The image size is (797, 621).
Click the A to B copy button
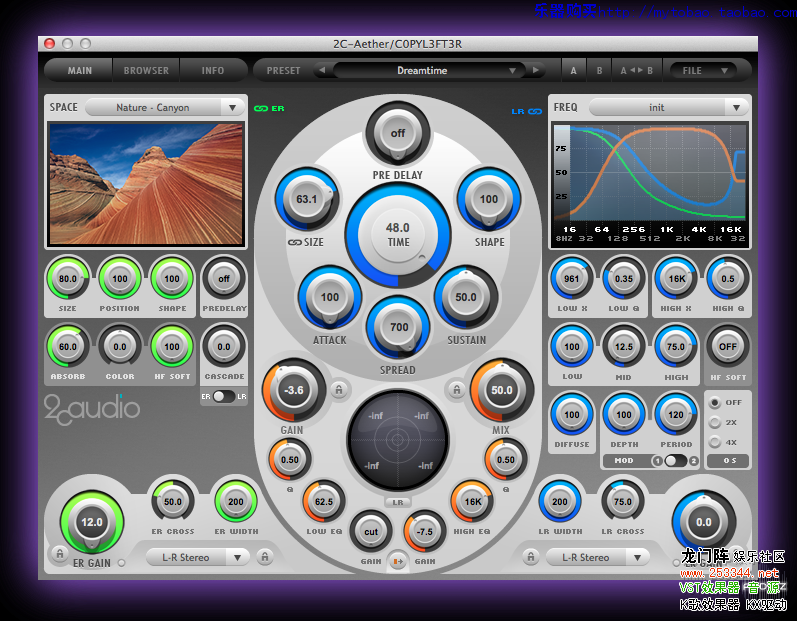pyautogui.click(x=636, y=70)
